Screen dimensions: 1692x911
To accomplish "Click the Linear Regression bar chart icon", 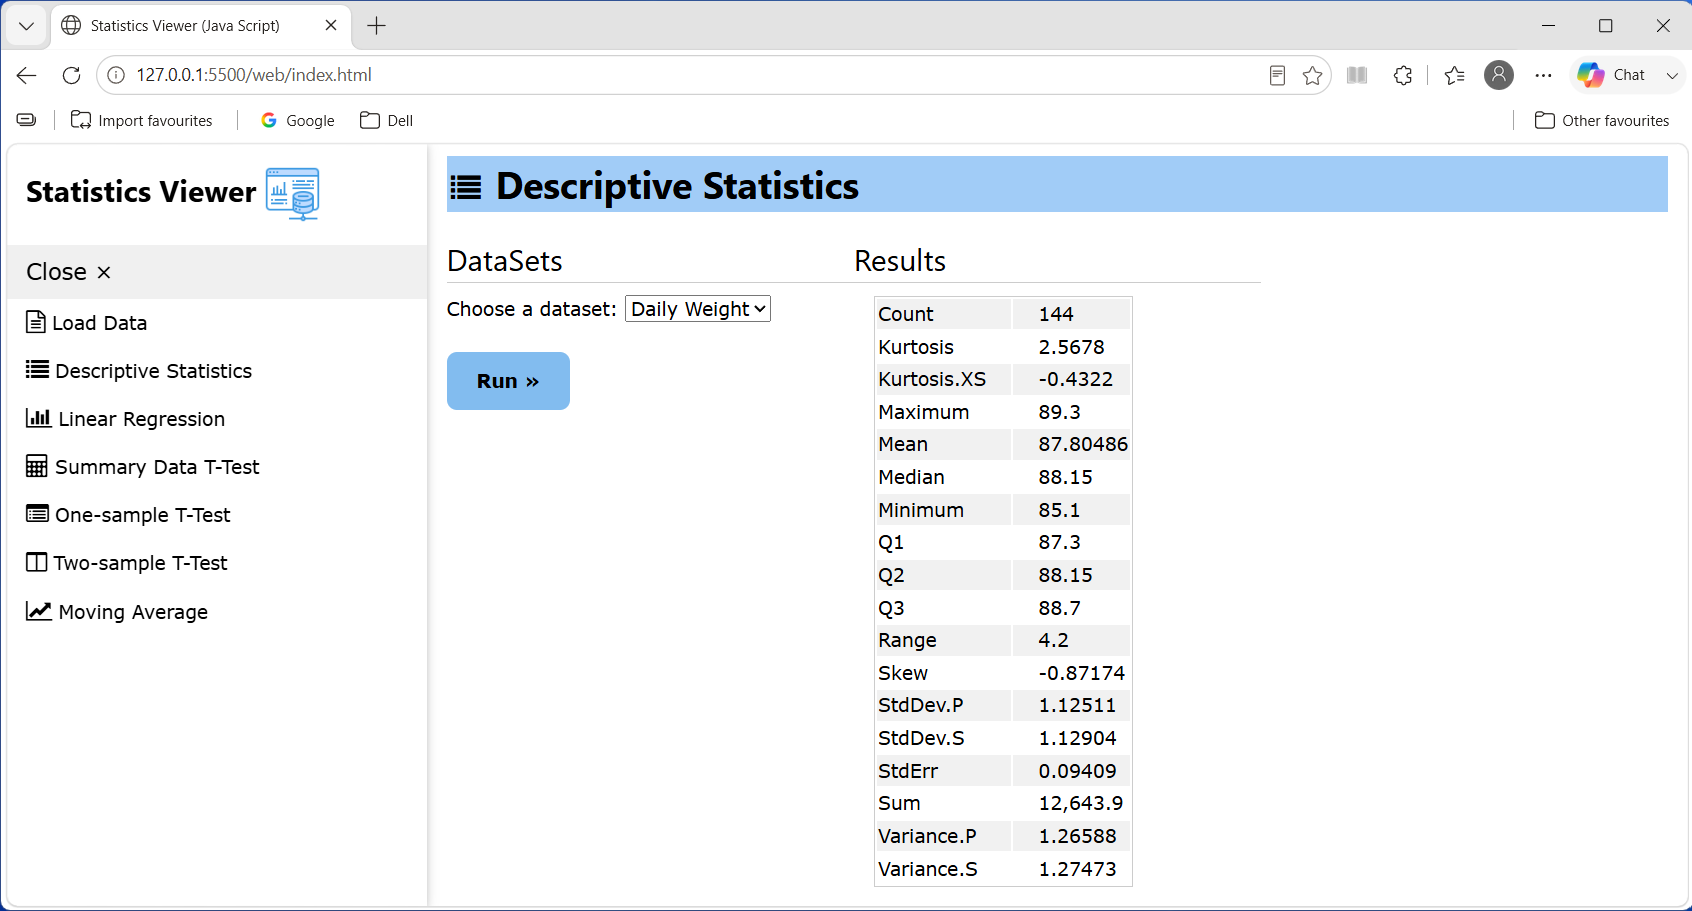I will click(38, 418).
